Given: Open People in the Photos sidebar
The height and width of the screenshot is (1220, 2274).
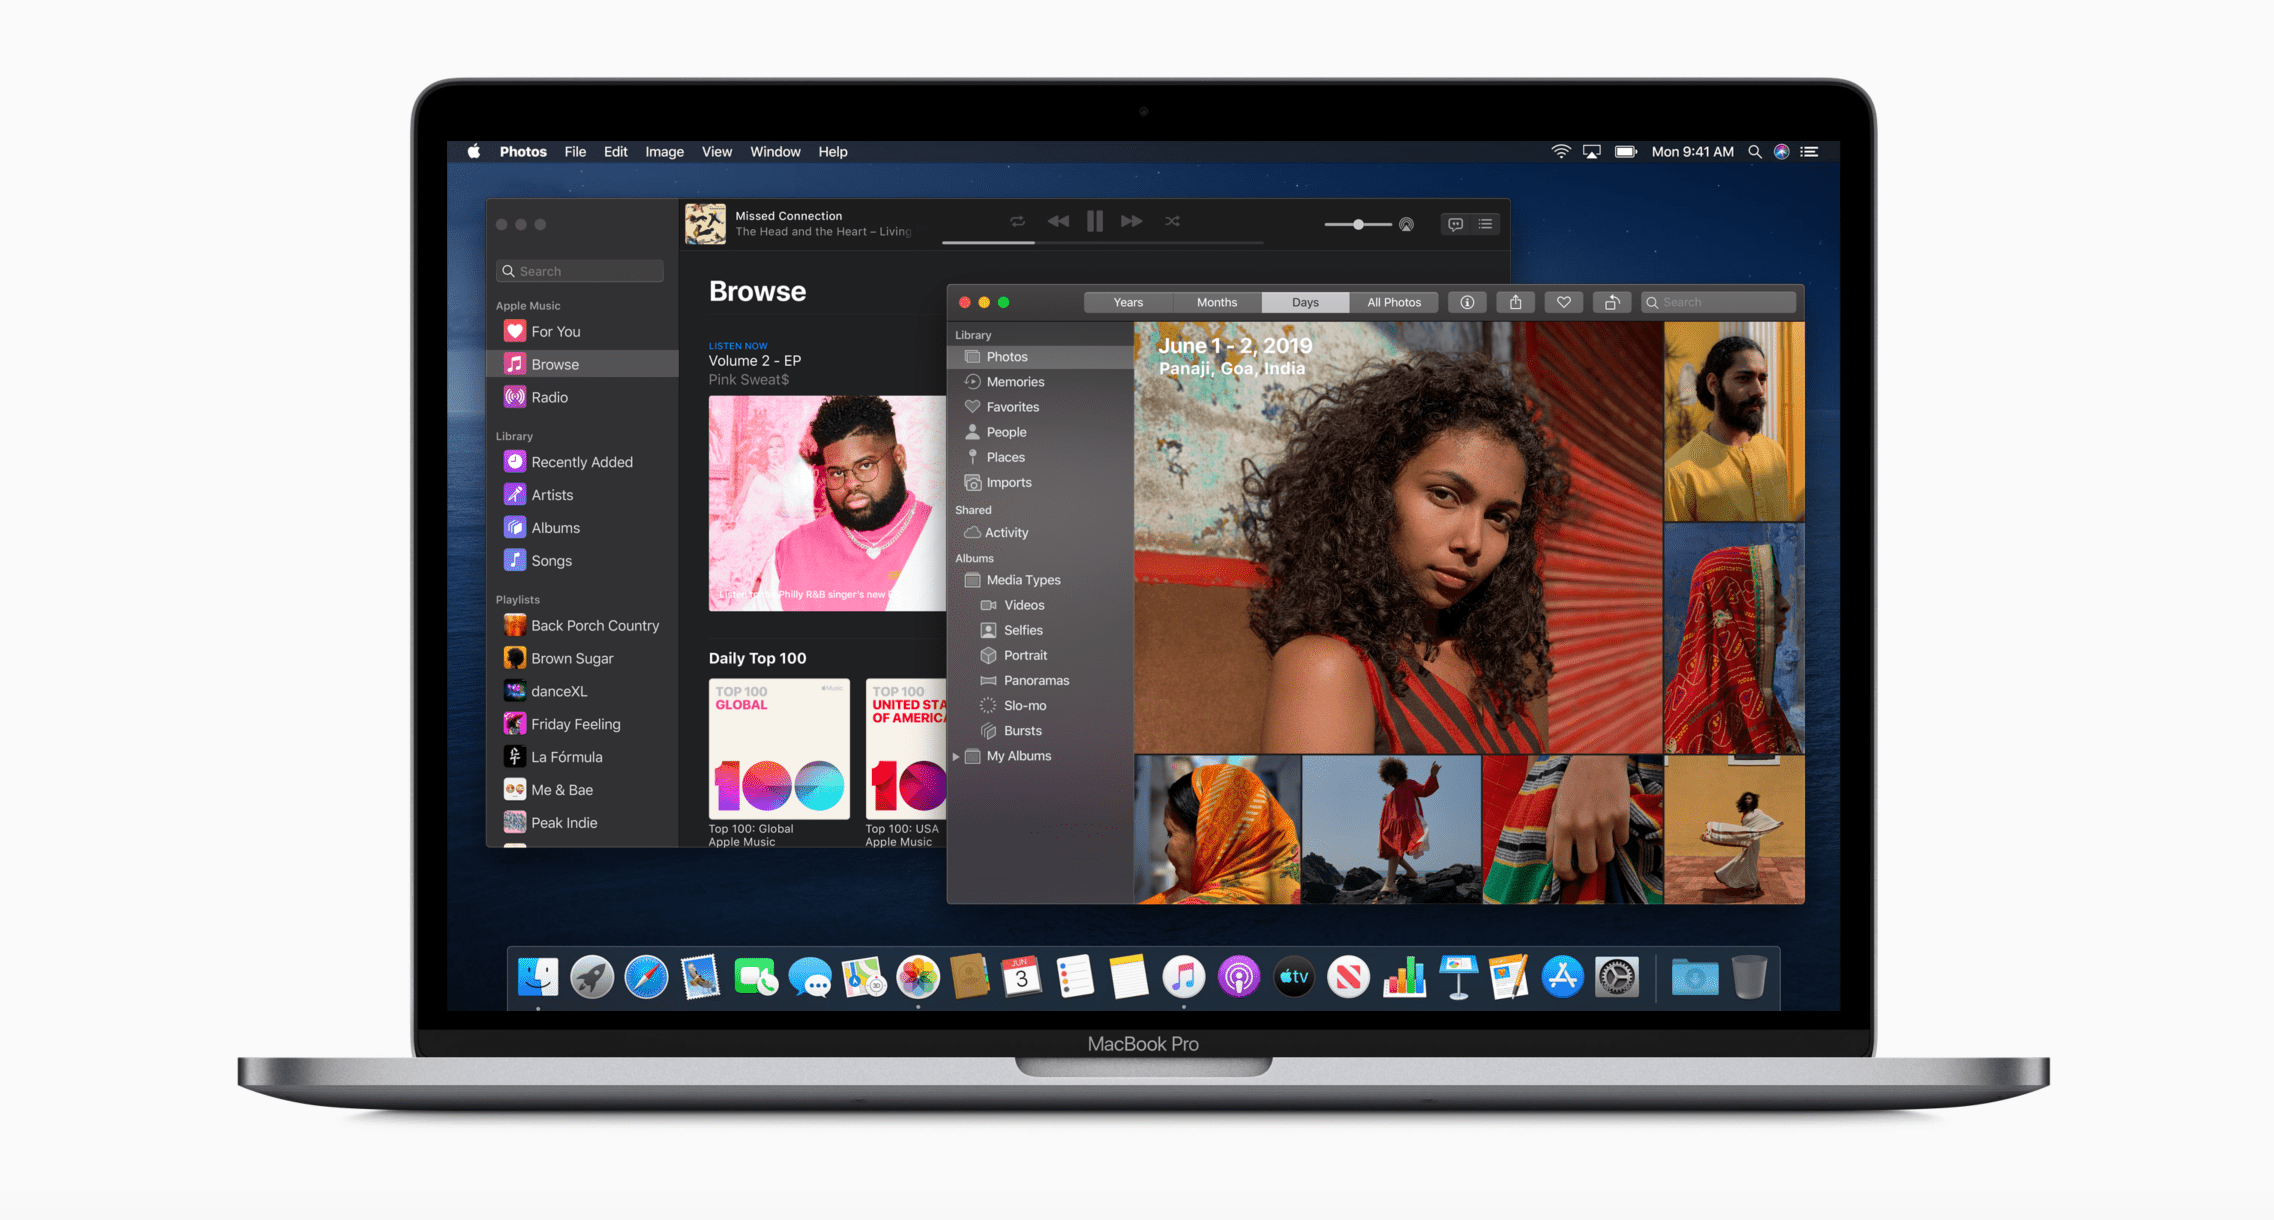Looking at the screenshot, I should (x=1004, y=431).
